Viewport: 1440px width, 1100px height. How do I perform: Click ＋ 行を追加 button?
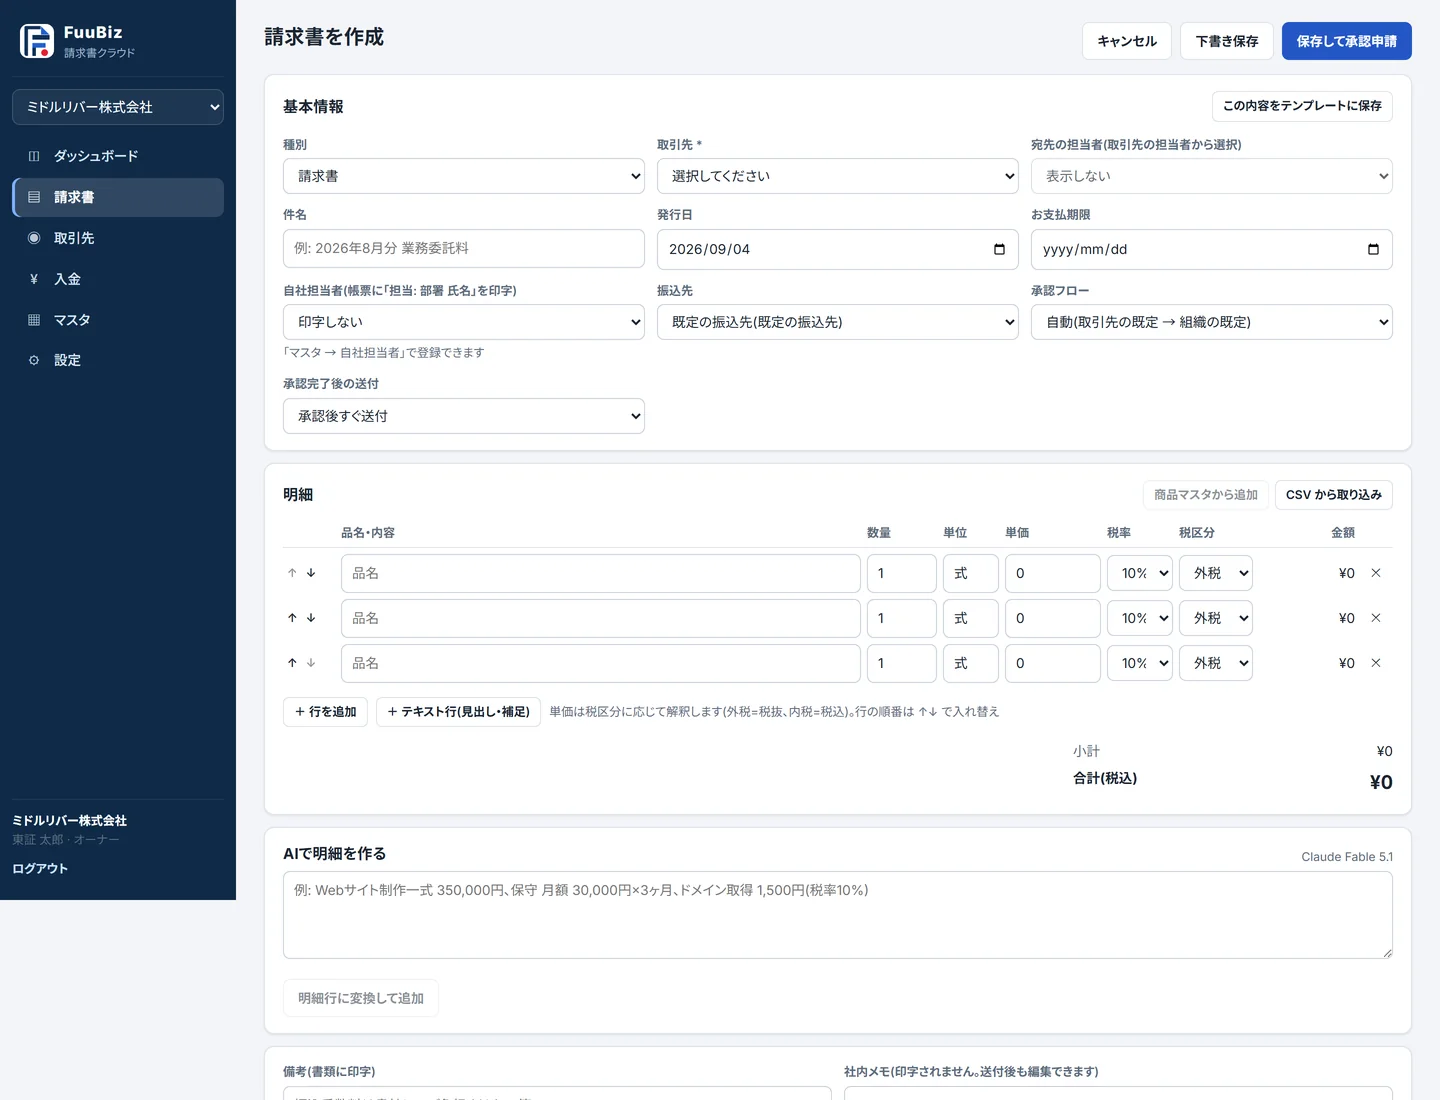point(326,712)
